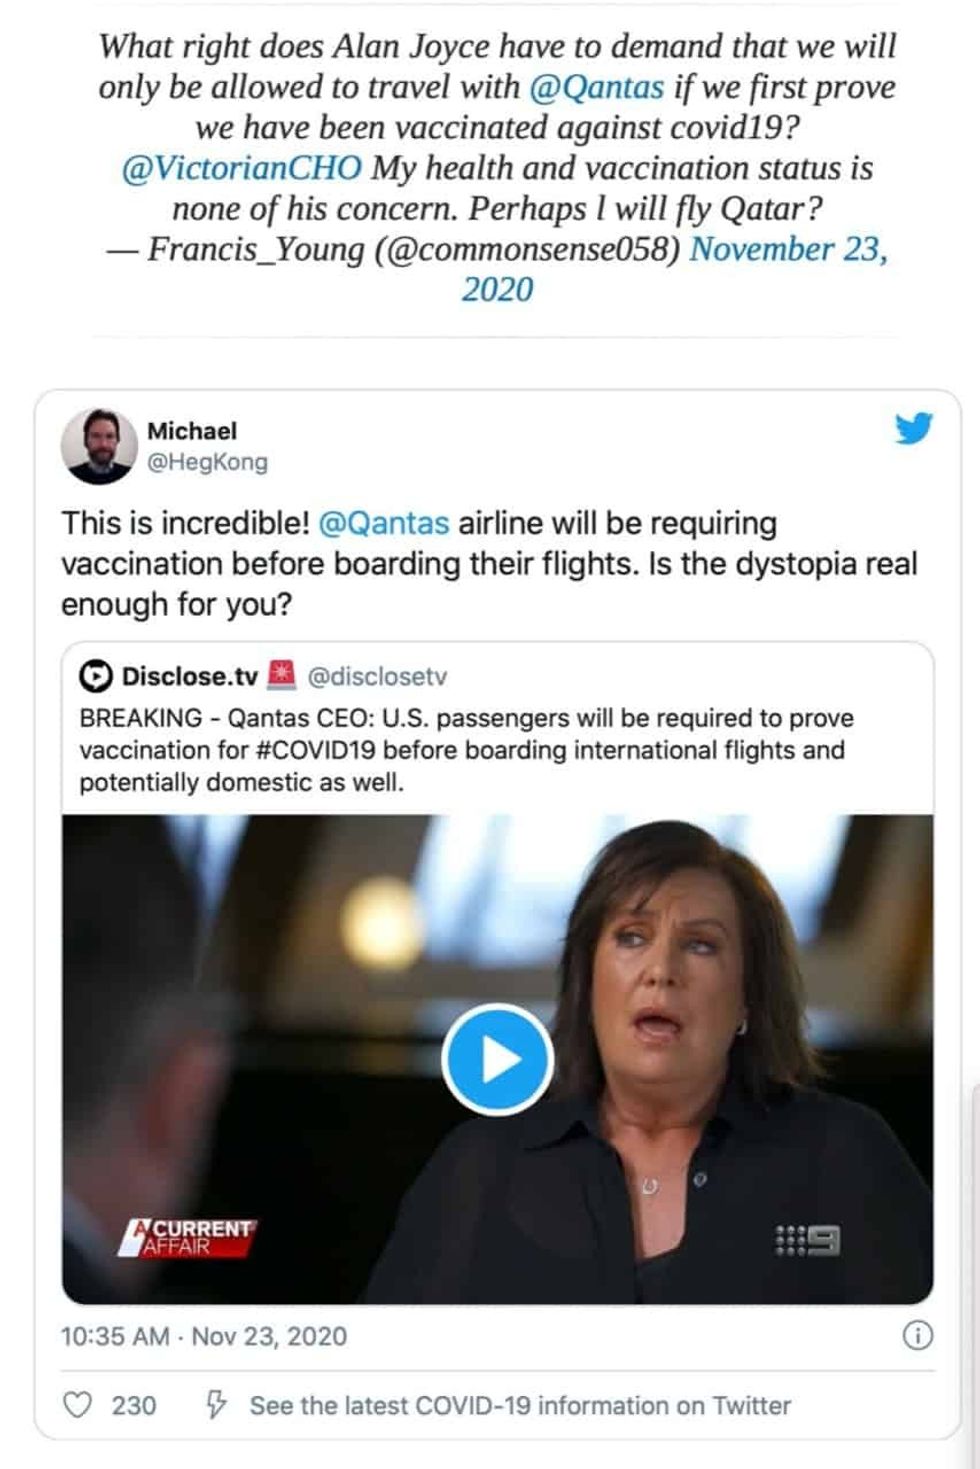This screenshot has width=980, height=1469.
Task: Click the Disclose.tv account name
Action: click(x=190, y=677)
